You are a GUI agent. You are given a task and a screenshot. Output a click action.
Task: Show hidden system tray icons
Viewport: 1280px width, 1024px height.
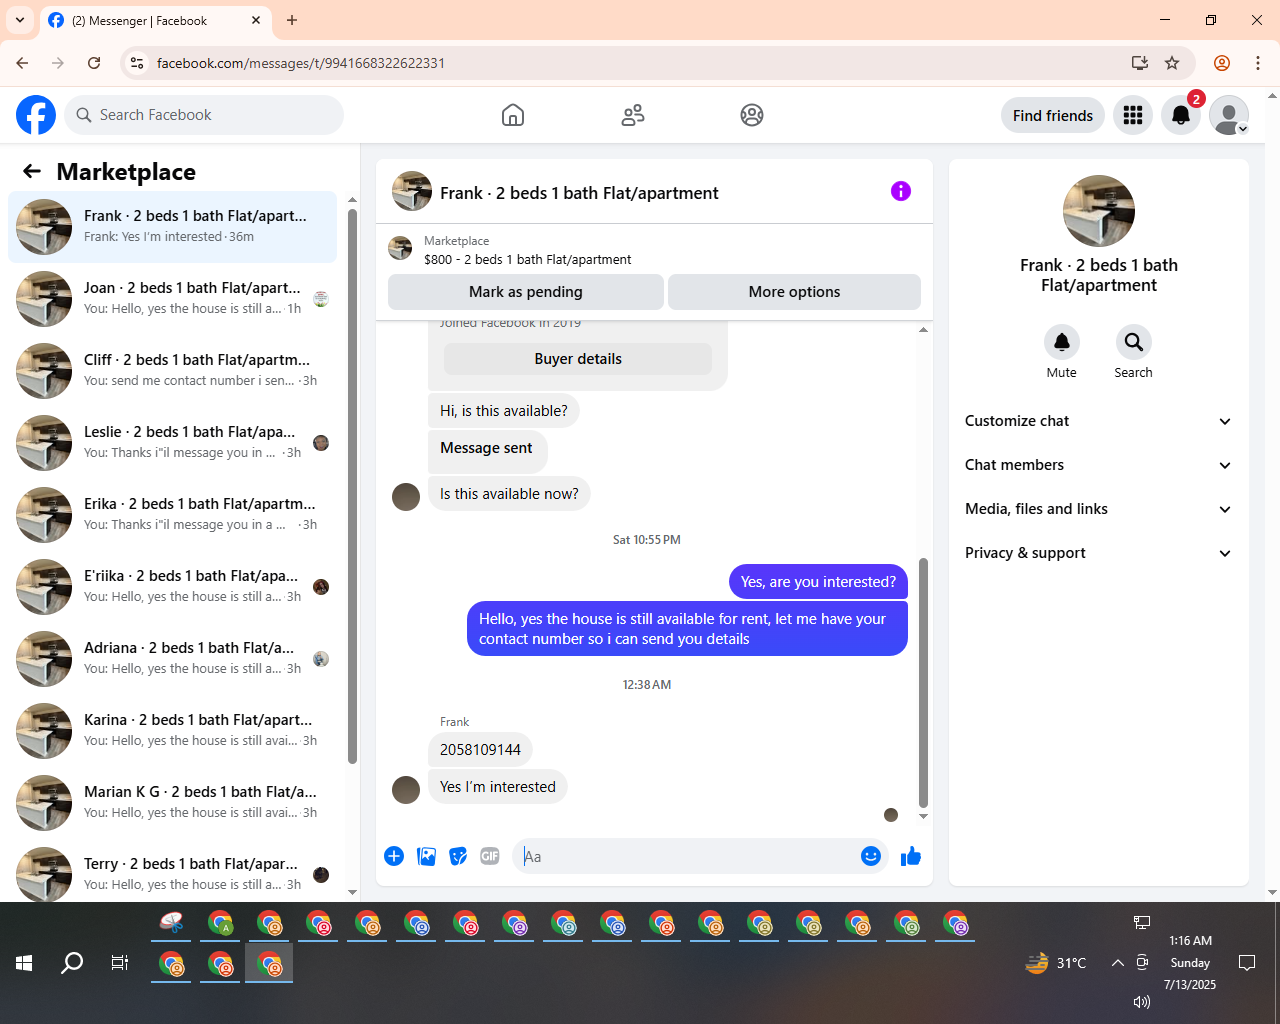pos(1118,963)
